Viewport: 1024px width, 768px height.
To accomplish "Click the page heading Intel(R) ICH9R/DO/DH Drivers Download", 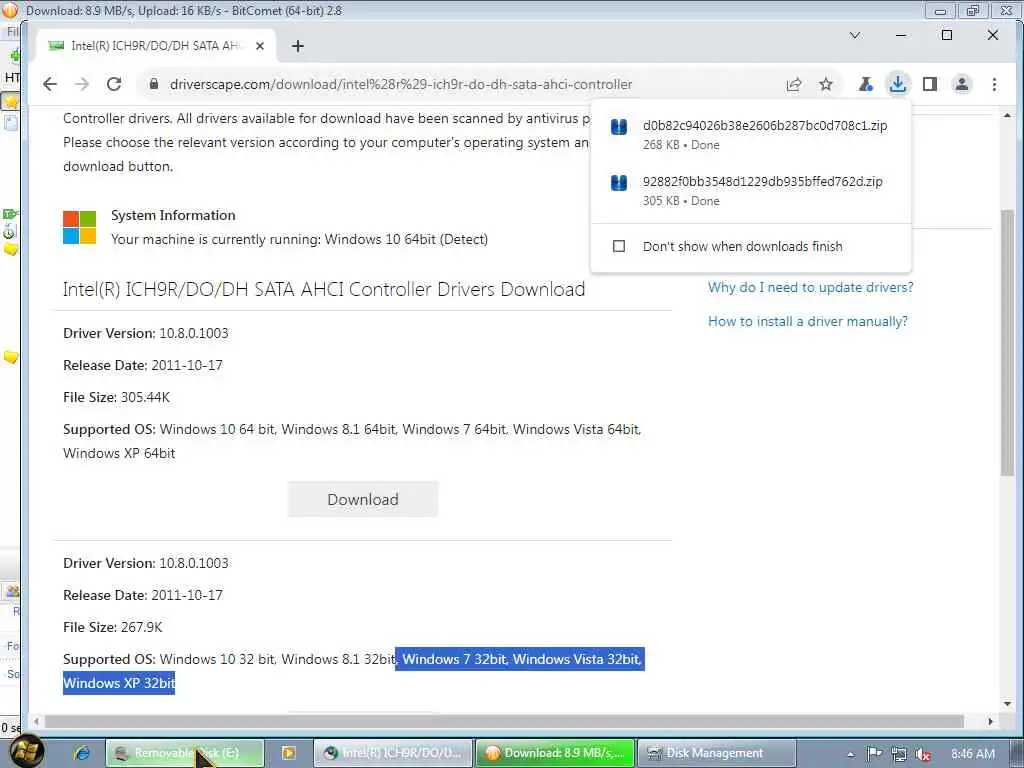I will tap(324, 289).
